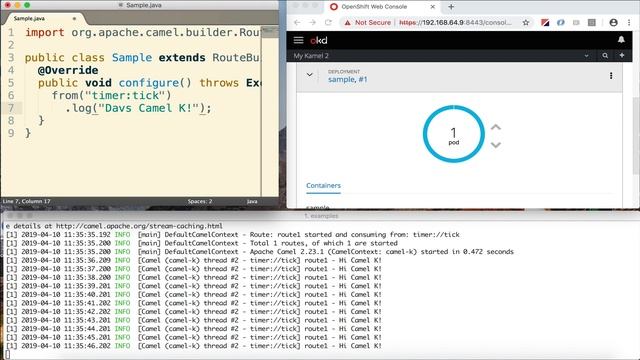The width and height of the screenshot is (640, 360).
Task: Open the OKD hamburger navigation menu
Action: [x=298, y=40]
